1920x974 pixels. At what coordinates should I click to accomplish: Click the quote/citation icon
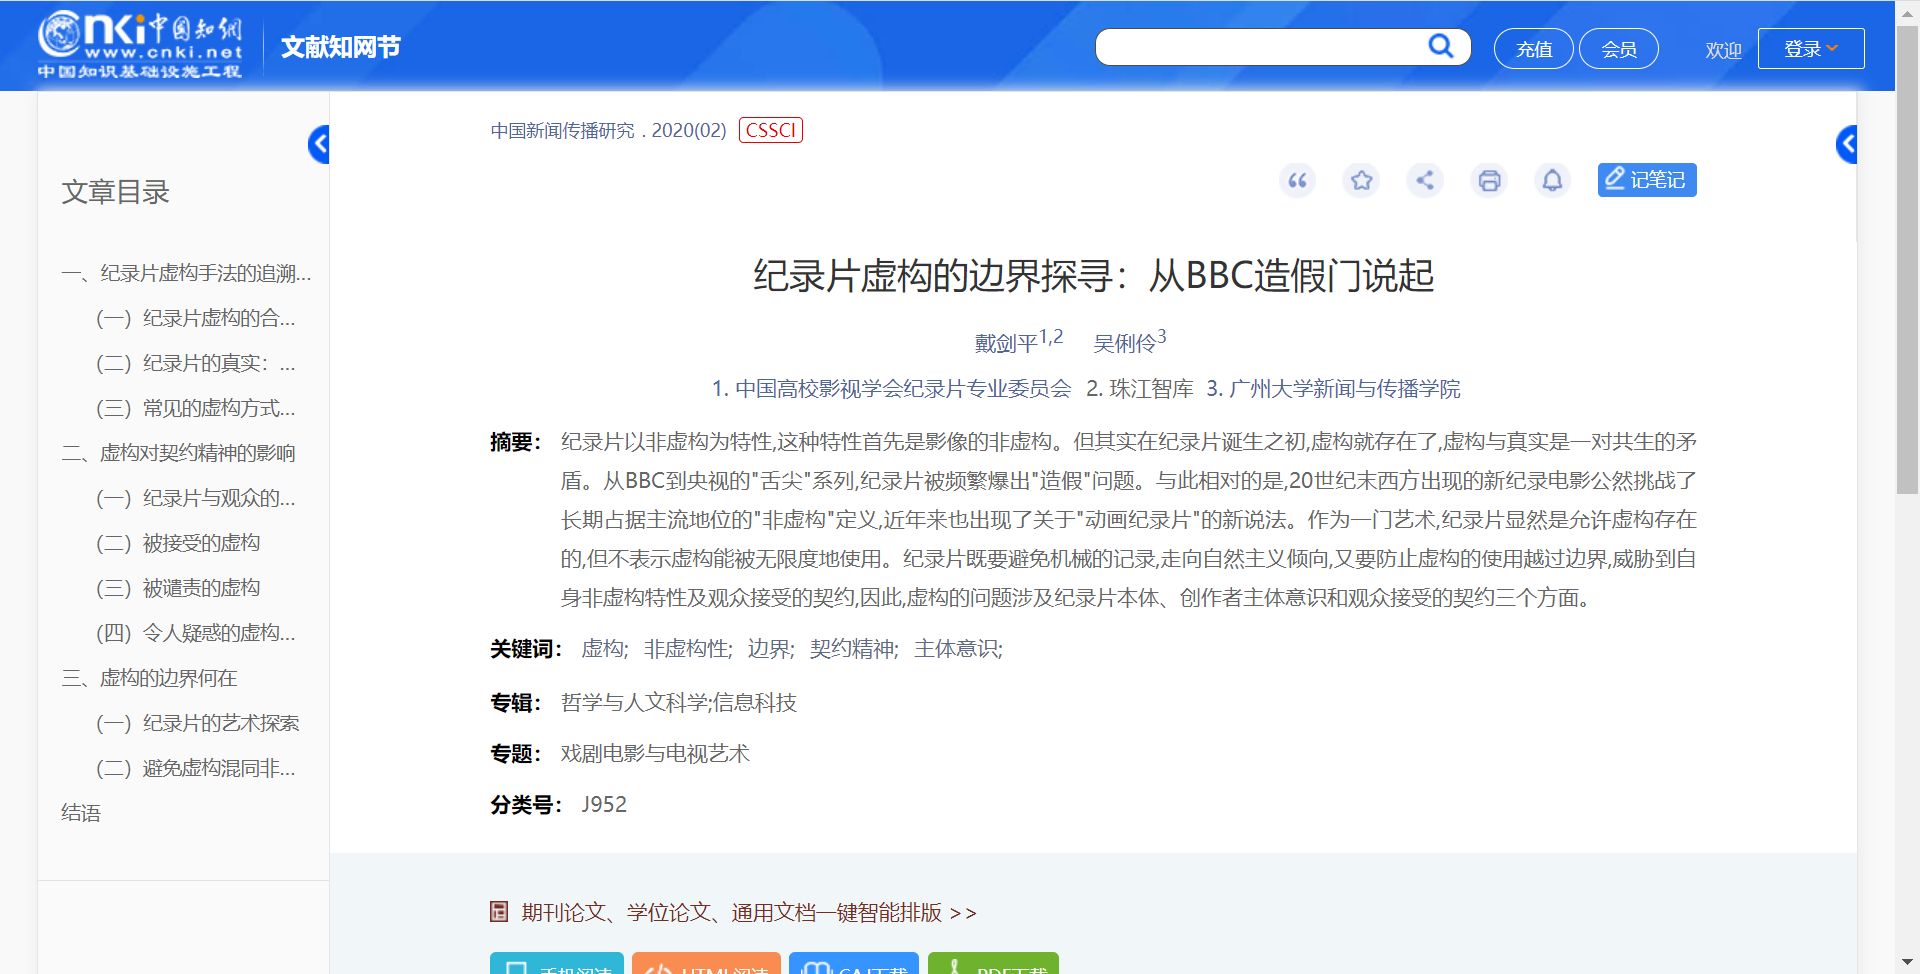1297,180
